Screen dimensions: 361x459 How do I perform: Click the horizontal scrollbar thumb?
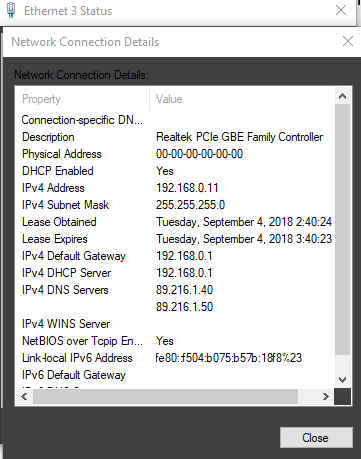[x=165, y=396]
